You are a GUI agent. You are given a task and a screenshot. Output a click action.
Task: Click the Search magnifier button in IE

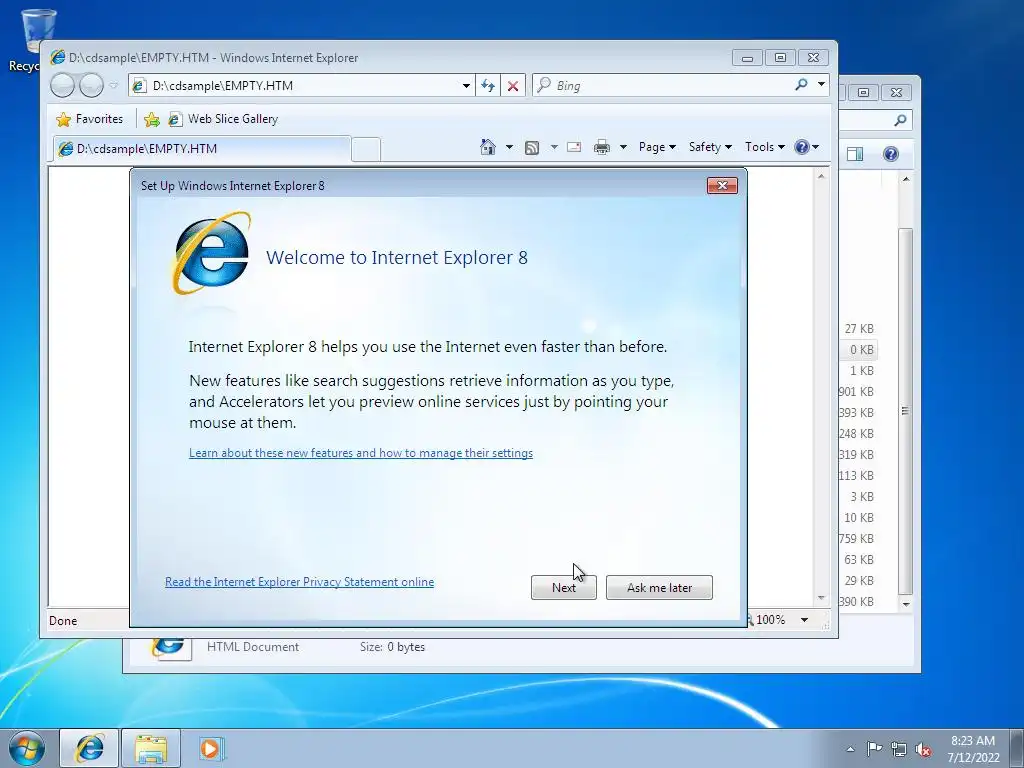(801, 85)
